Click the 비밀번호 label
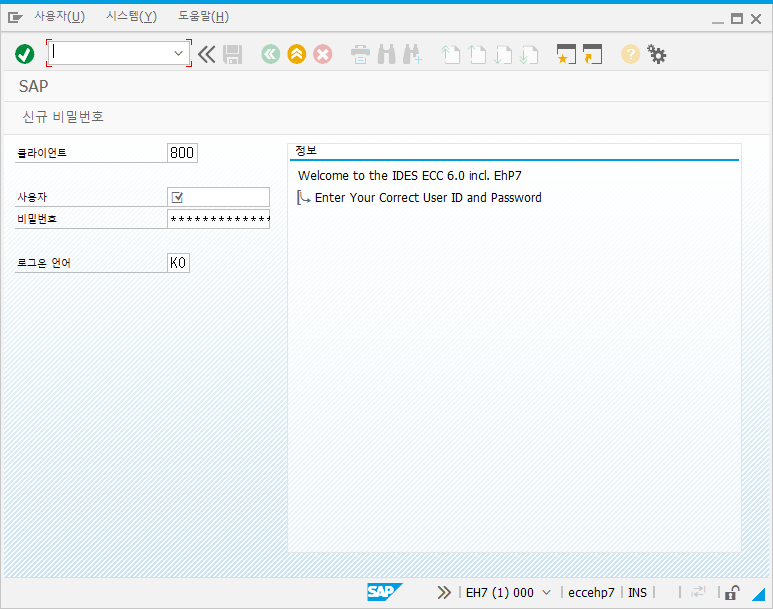The width and height of the screenshot is (773, 609). click(37, 219)
